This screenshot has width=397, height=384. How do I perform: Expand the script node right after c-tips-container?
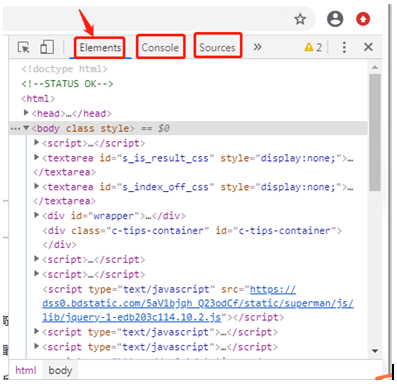tap(37, 259)
